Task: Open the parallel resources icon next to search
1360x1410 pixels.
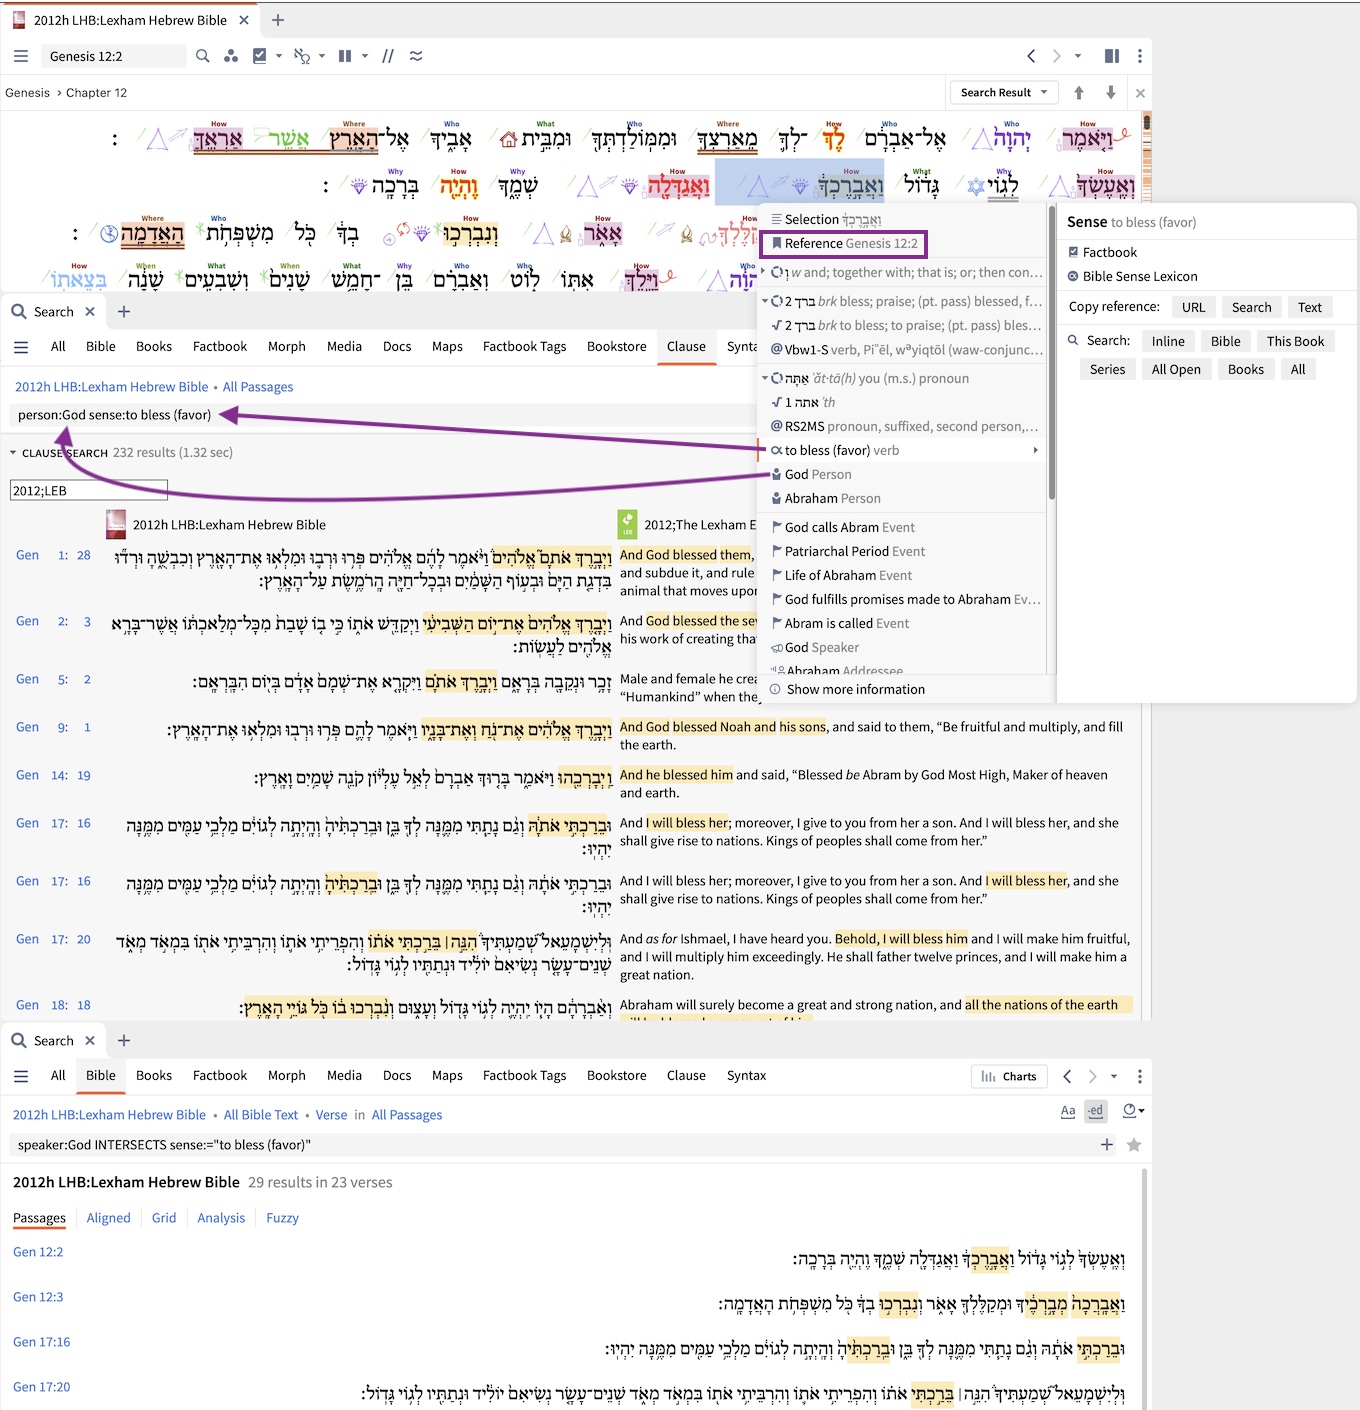Action: pos(231,56)
